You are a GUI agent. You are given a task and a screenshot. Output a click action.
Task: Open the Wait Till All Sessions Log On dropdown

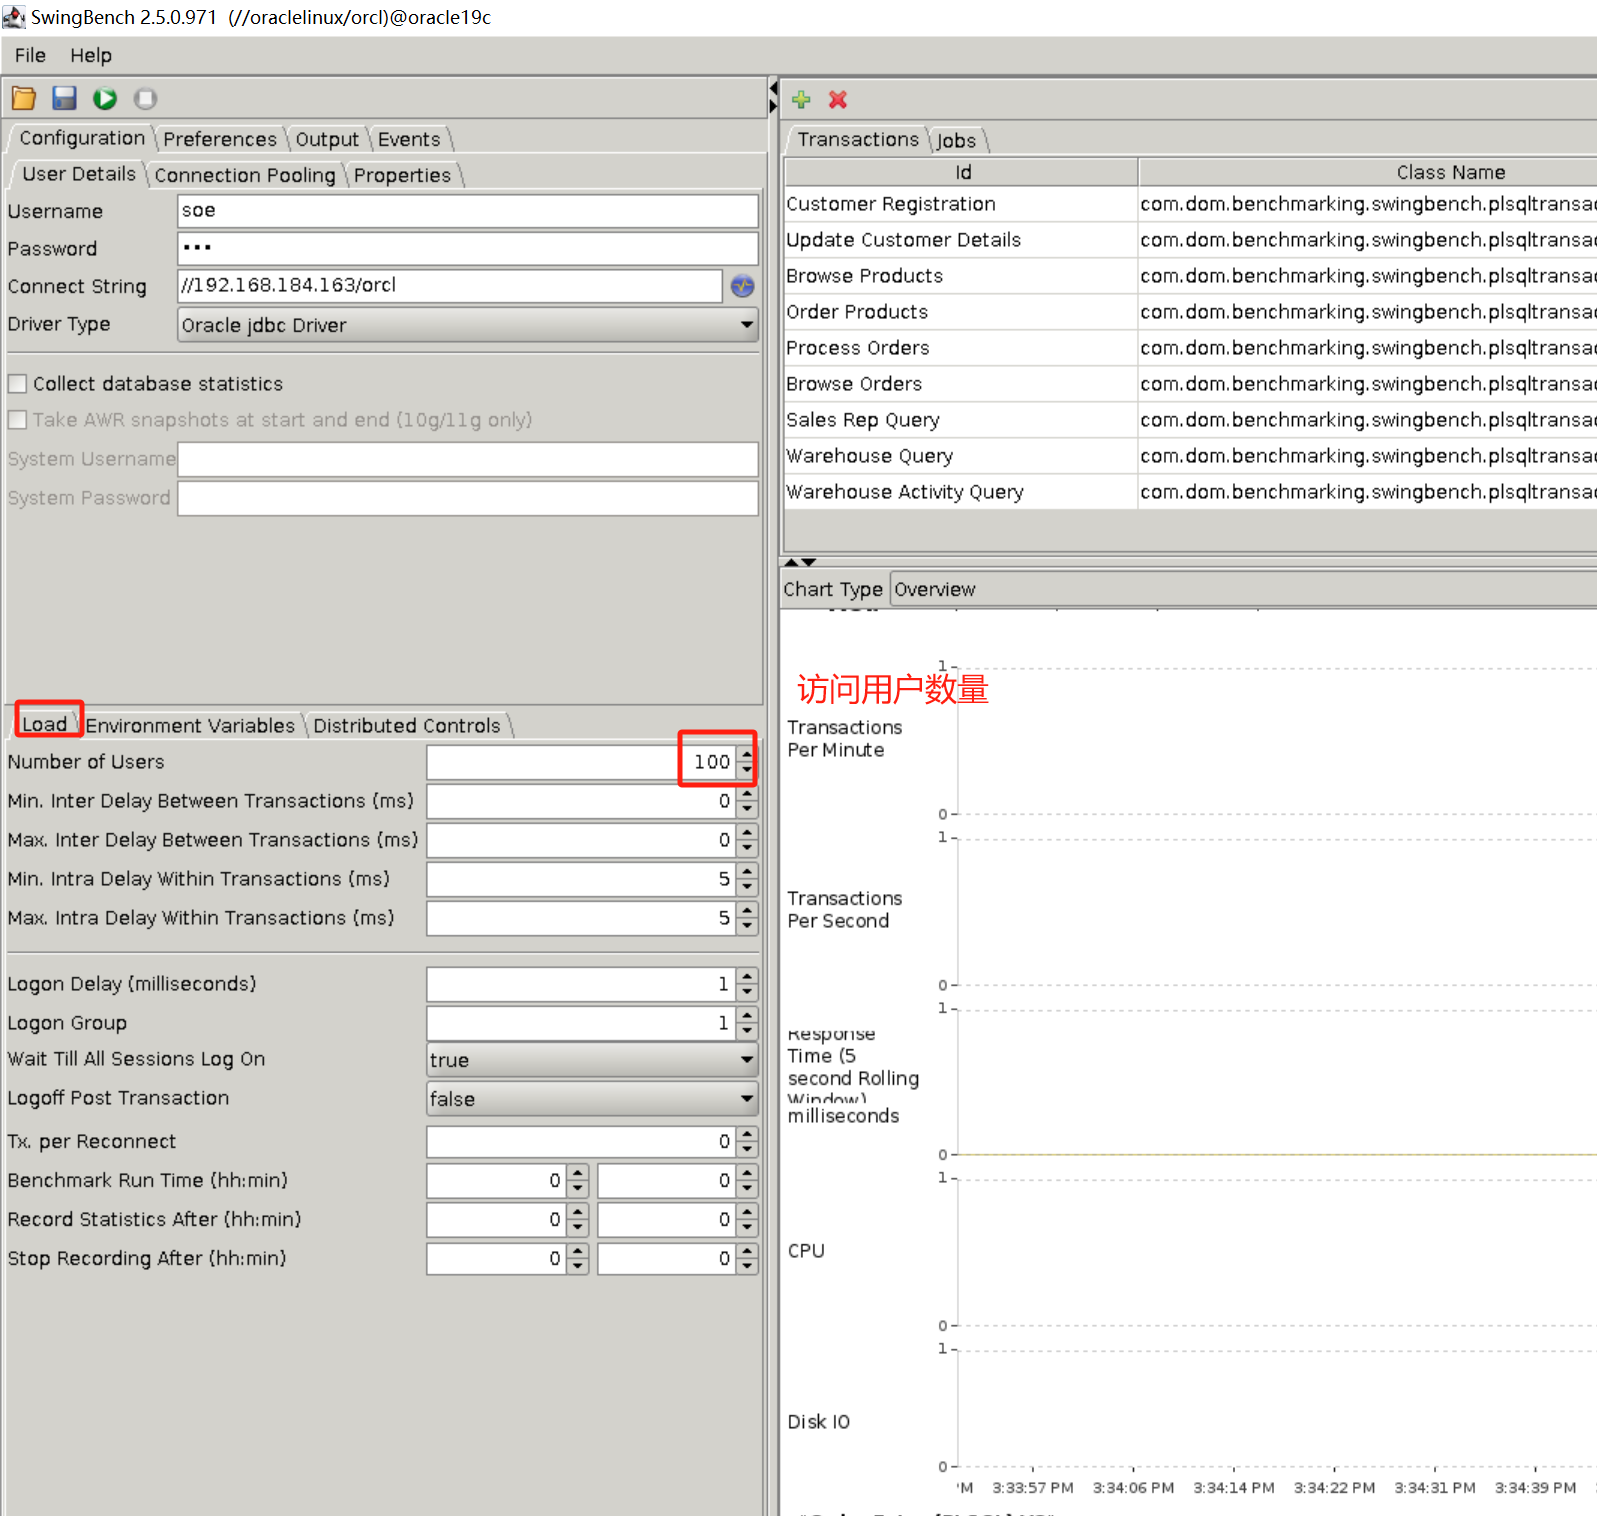coord(592,1060)
